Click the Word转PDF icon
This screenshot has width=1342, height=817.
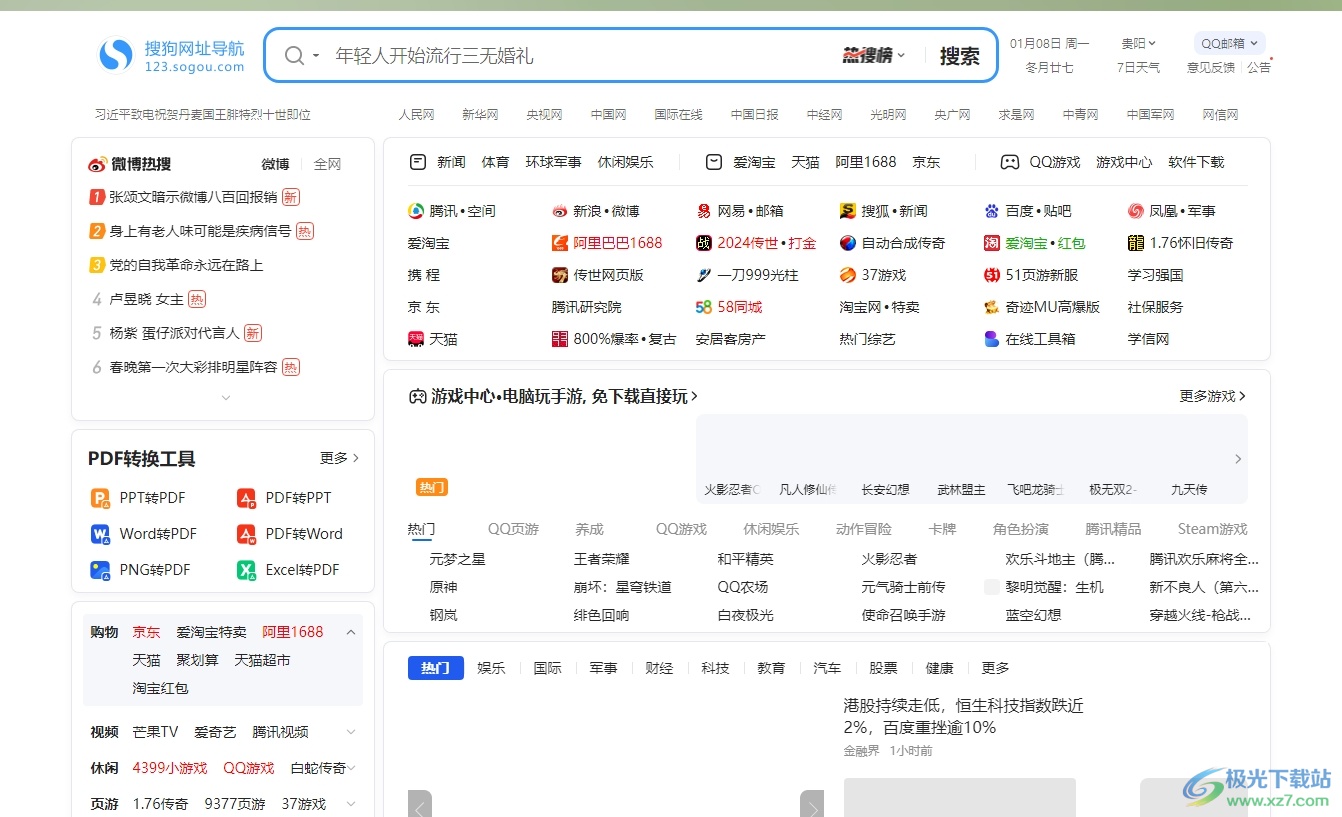(100, 534)
